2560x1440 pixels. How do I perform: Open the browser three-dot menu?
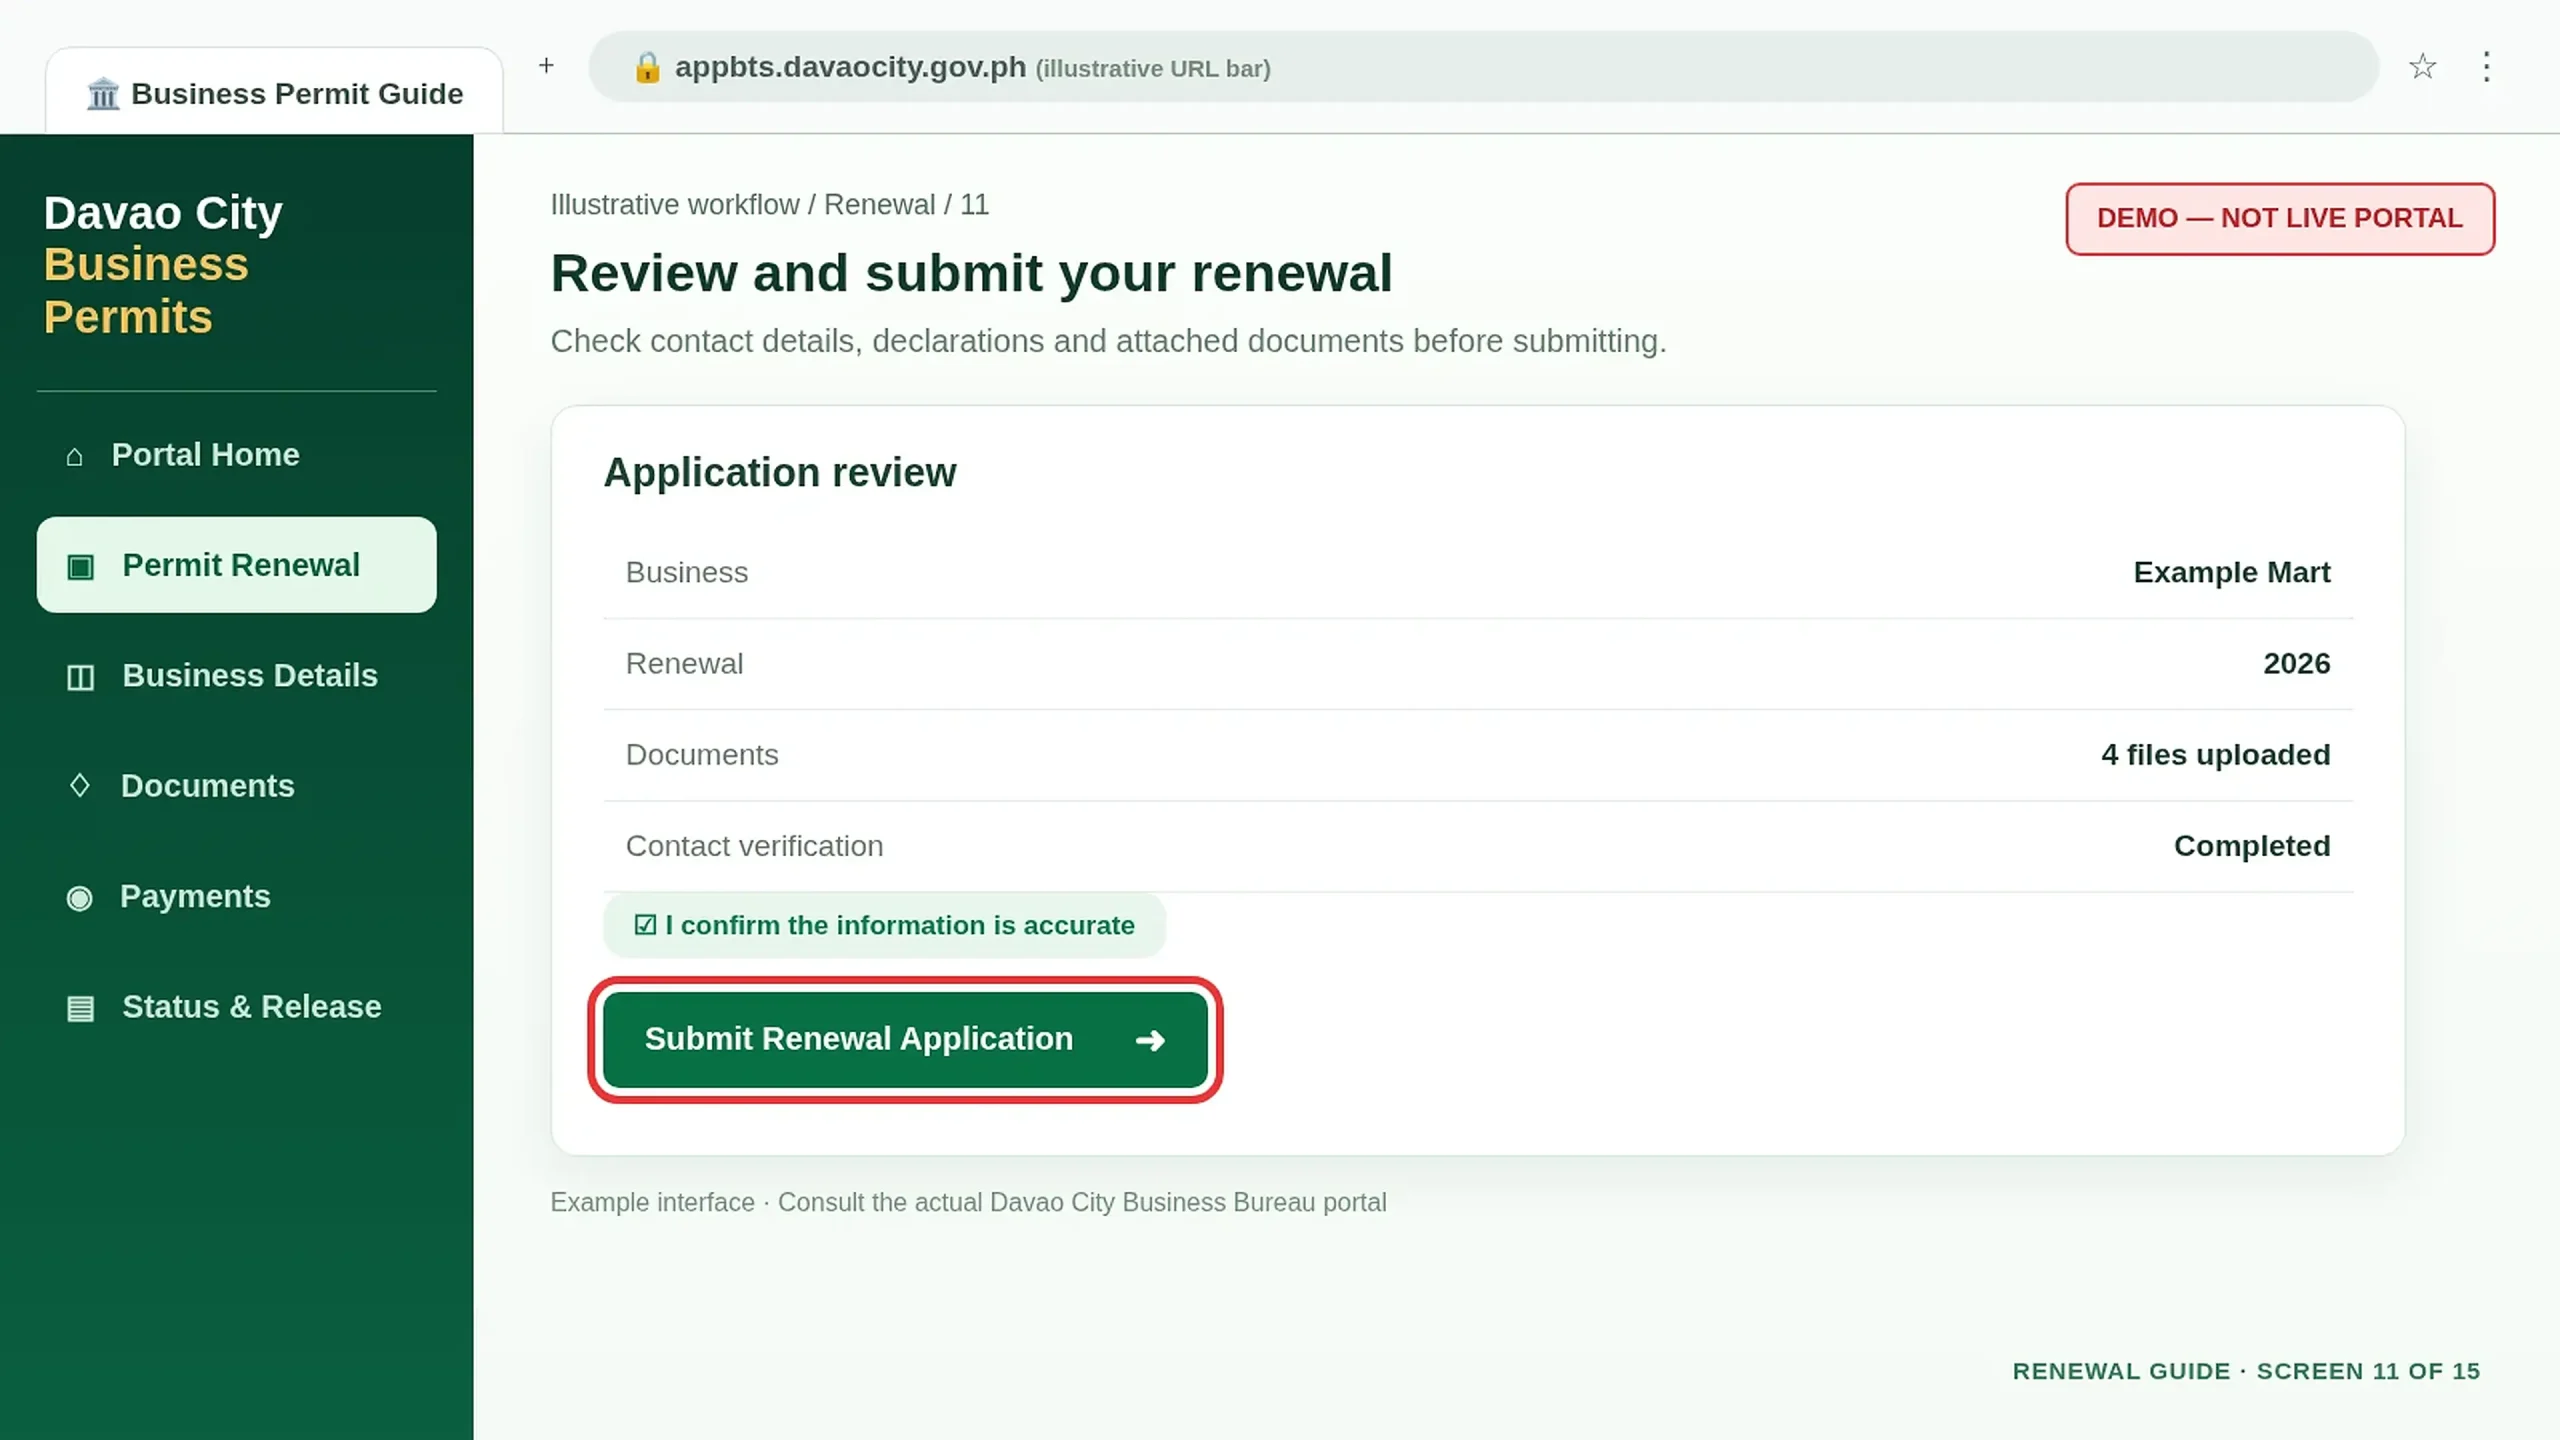point(2486,67)
